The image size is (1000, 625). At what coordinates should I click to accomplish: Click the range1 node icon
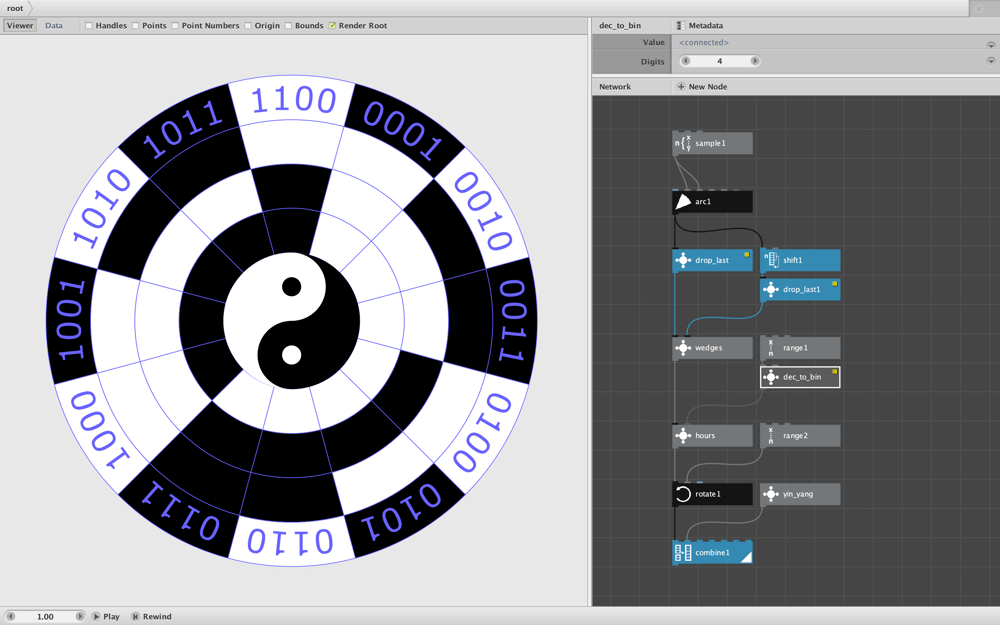pos(771,348)
